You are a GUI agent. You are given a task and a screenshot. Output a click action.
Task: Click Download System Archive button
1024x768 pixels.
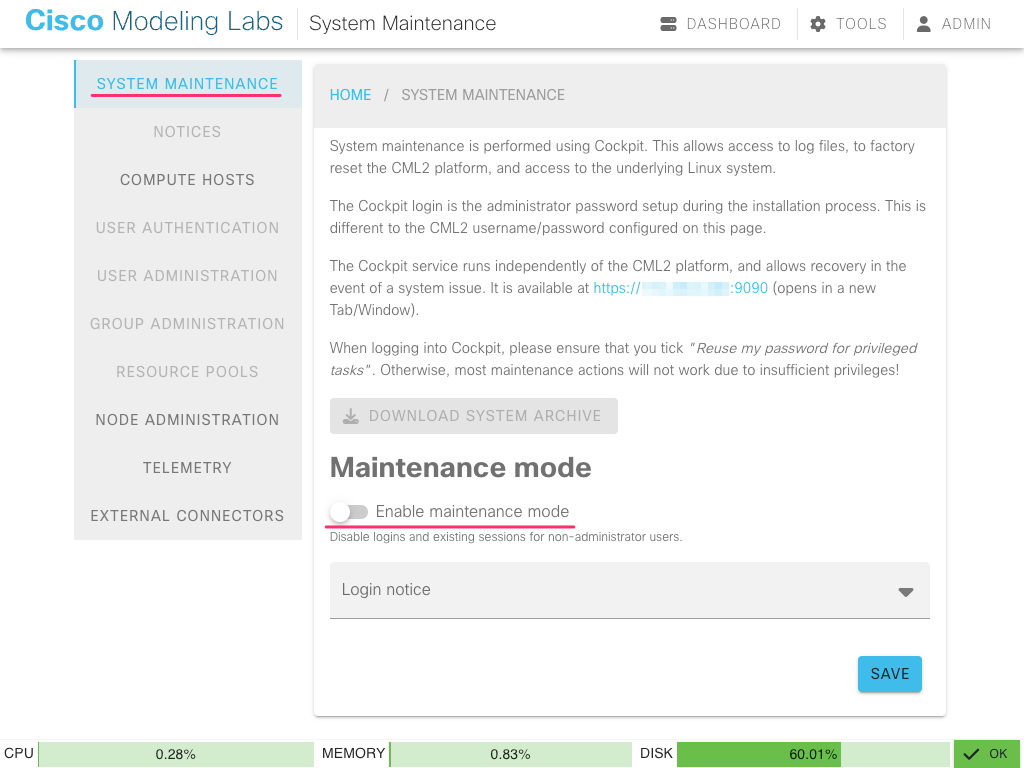[x=473, y=416]
